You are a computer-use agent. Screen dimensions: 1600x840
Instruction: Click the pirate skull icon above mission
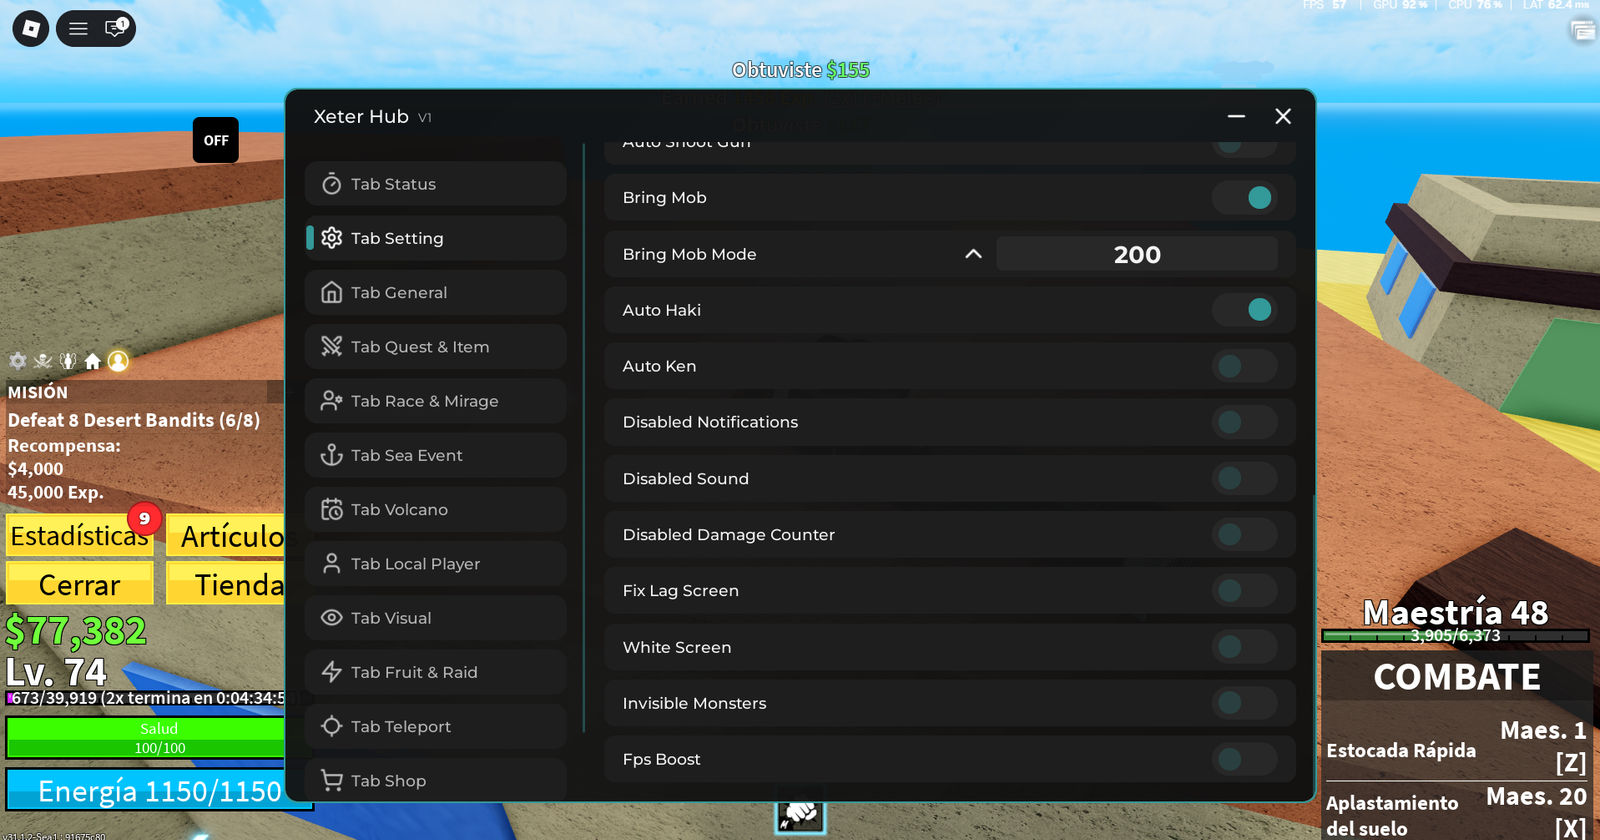[43, 361]
